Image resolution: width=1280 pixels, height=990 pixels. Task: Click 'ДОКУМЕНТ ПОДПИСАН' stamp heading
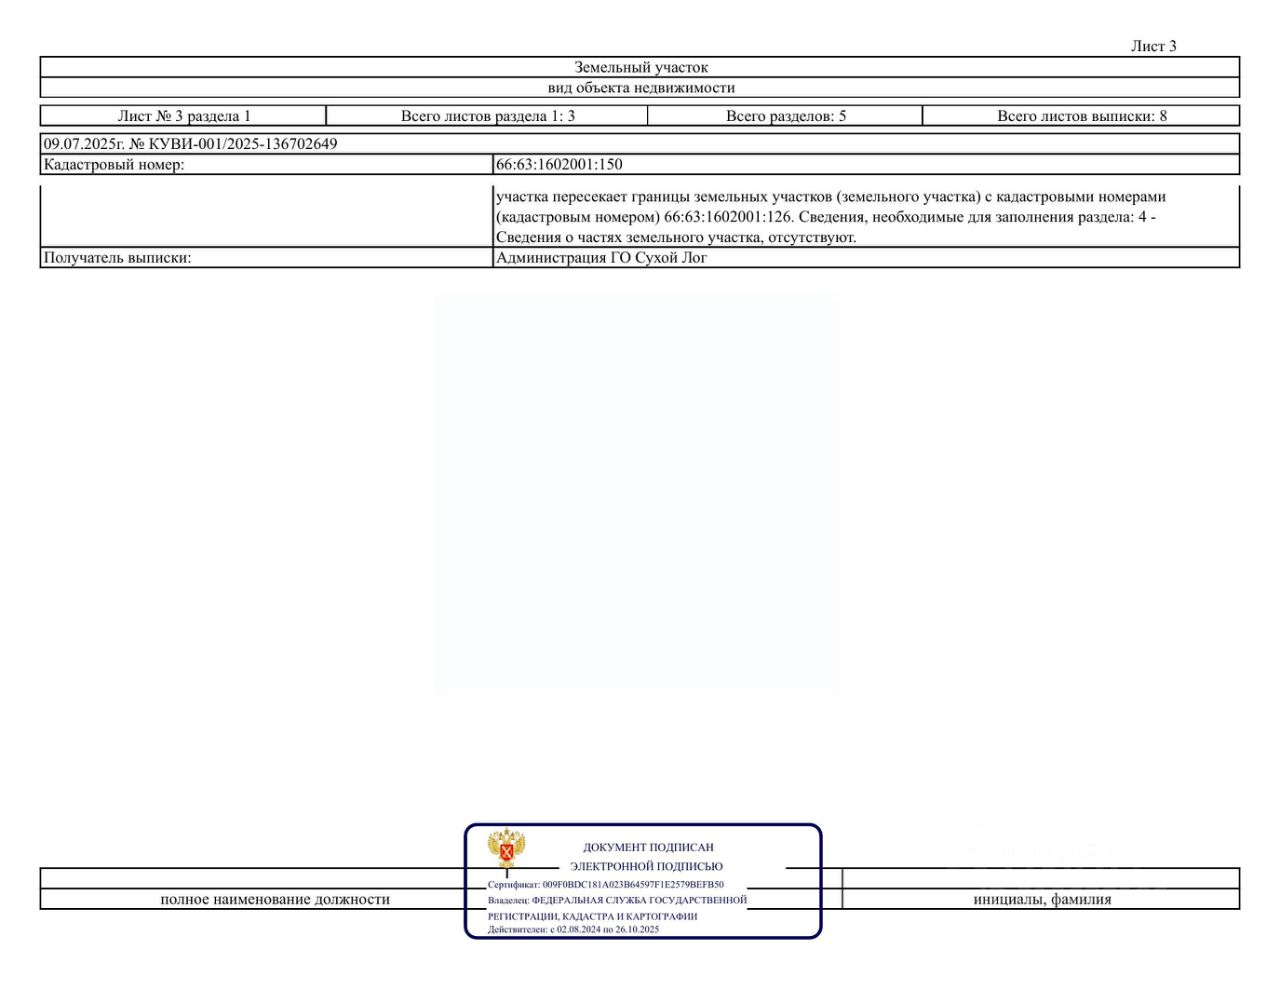(x=648, y=847)
